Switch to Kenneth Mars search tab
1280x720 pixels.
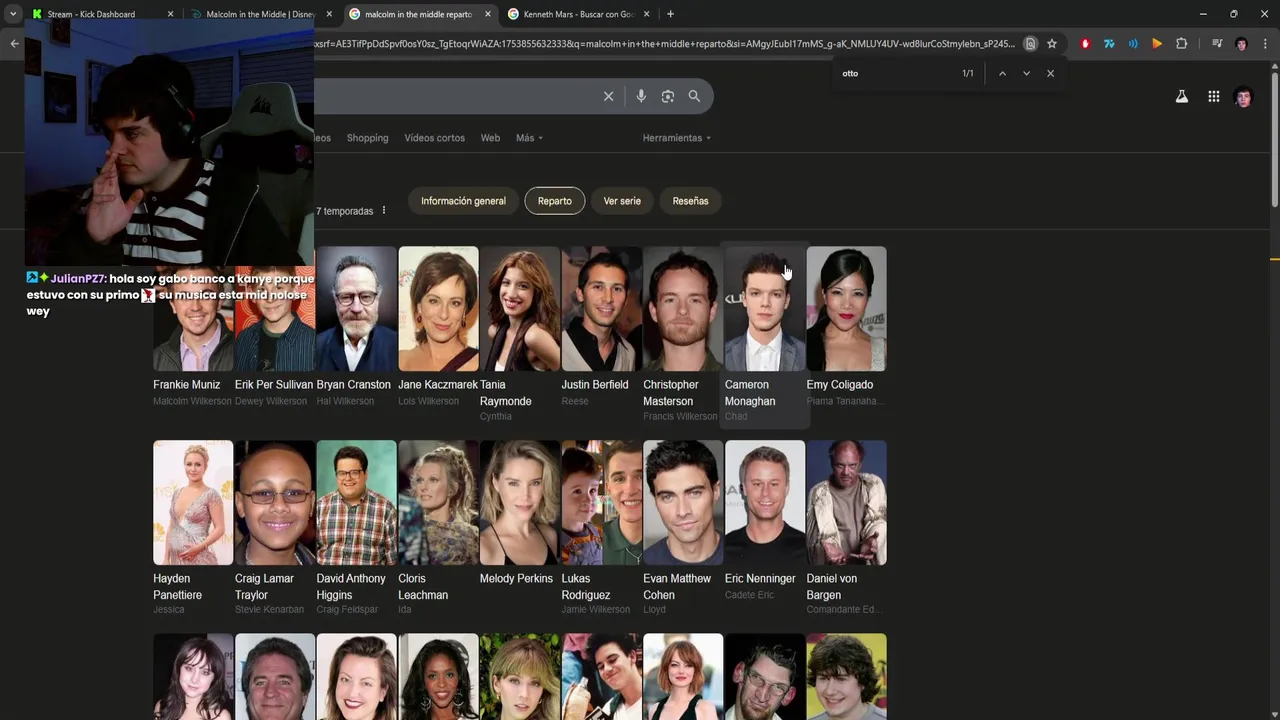click(579, 14)
